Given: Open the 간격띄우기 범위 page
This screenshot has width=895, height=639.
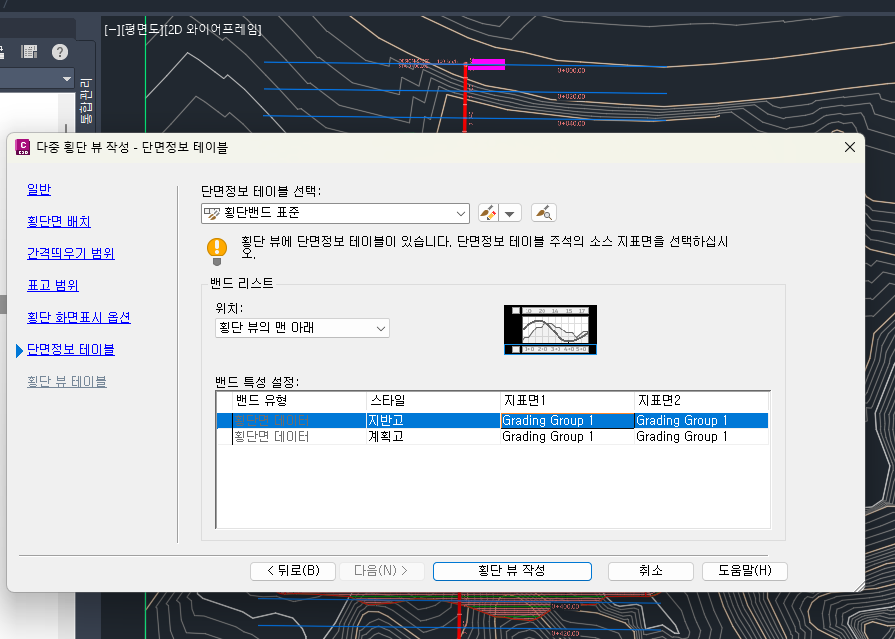Looking at the screenshot, I should point(71,253).
